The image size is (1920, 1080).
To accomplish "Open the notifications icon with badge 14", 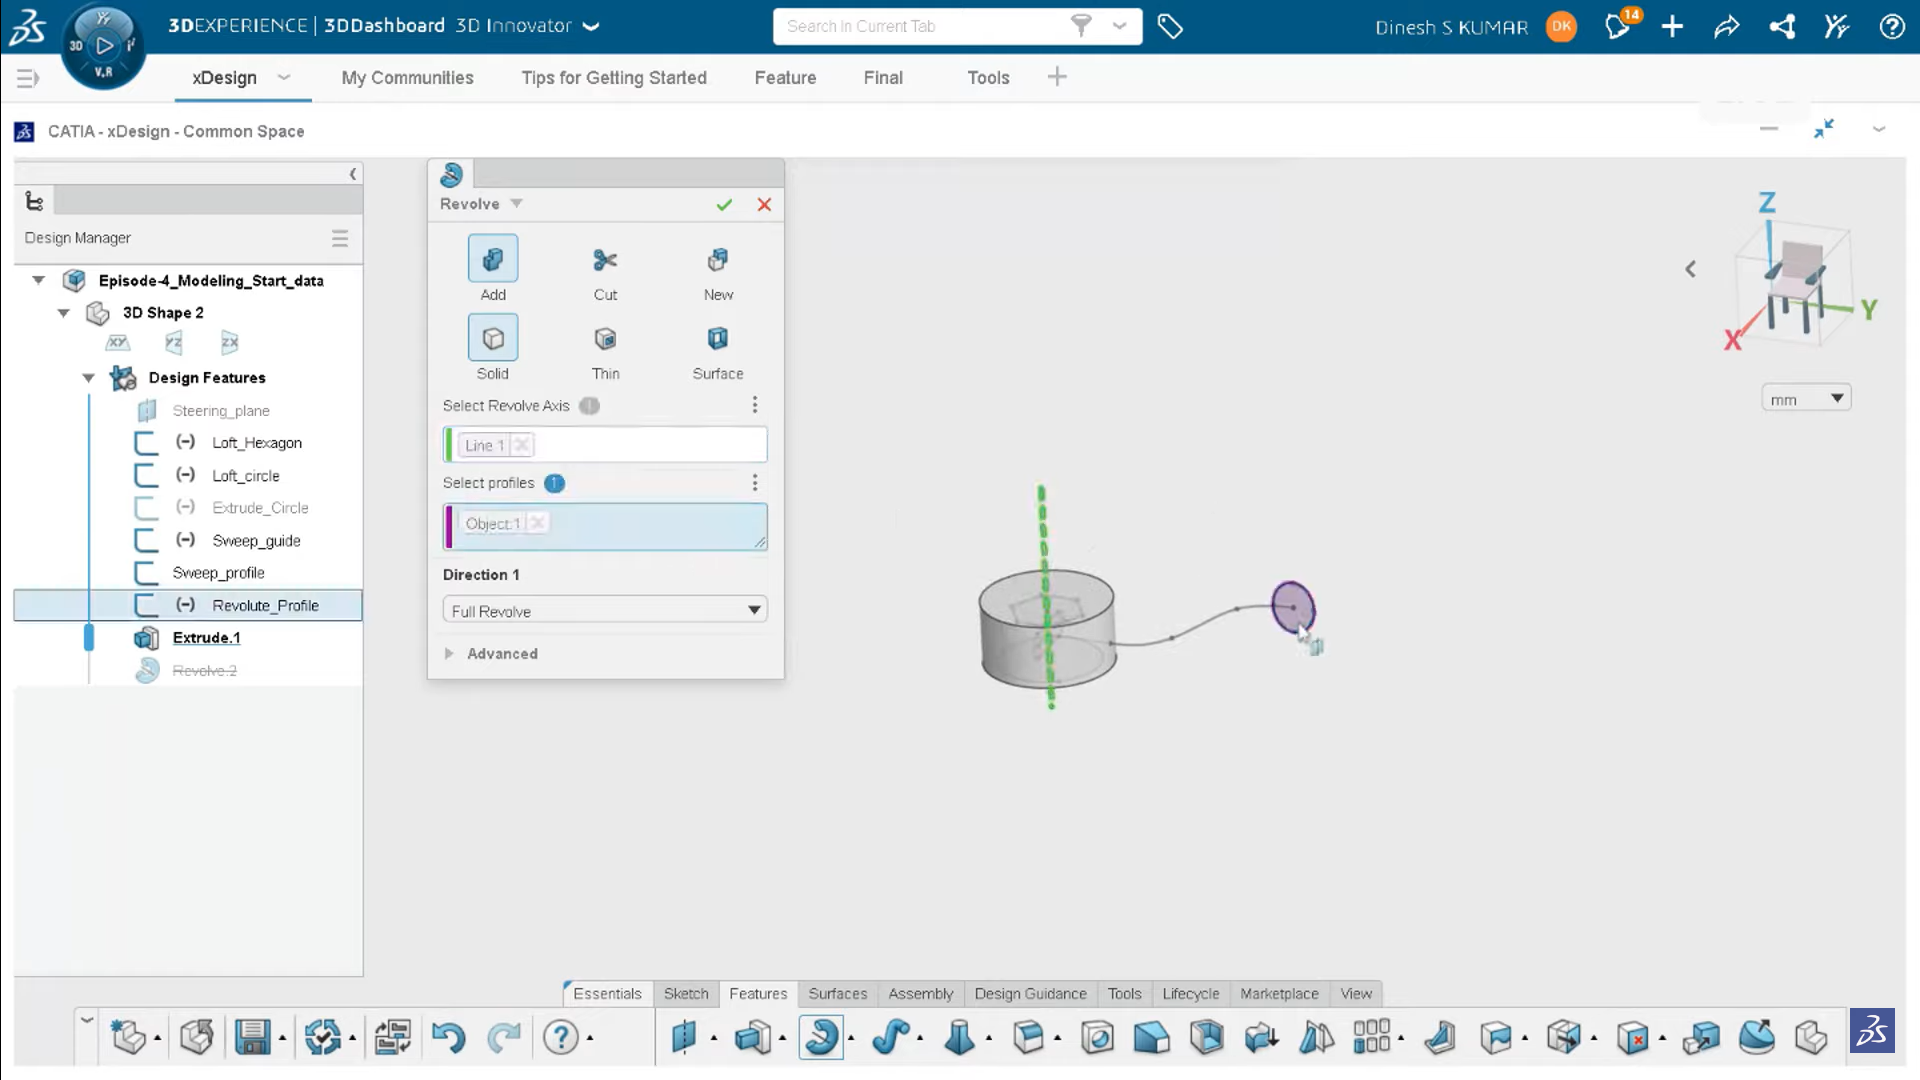I will pos(1619,25).
